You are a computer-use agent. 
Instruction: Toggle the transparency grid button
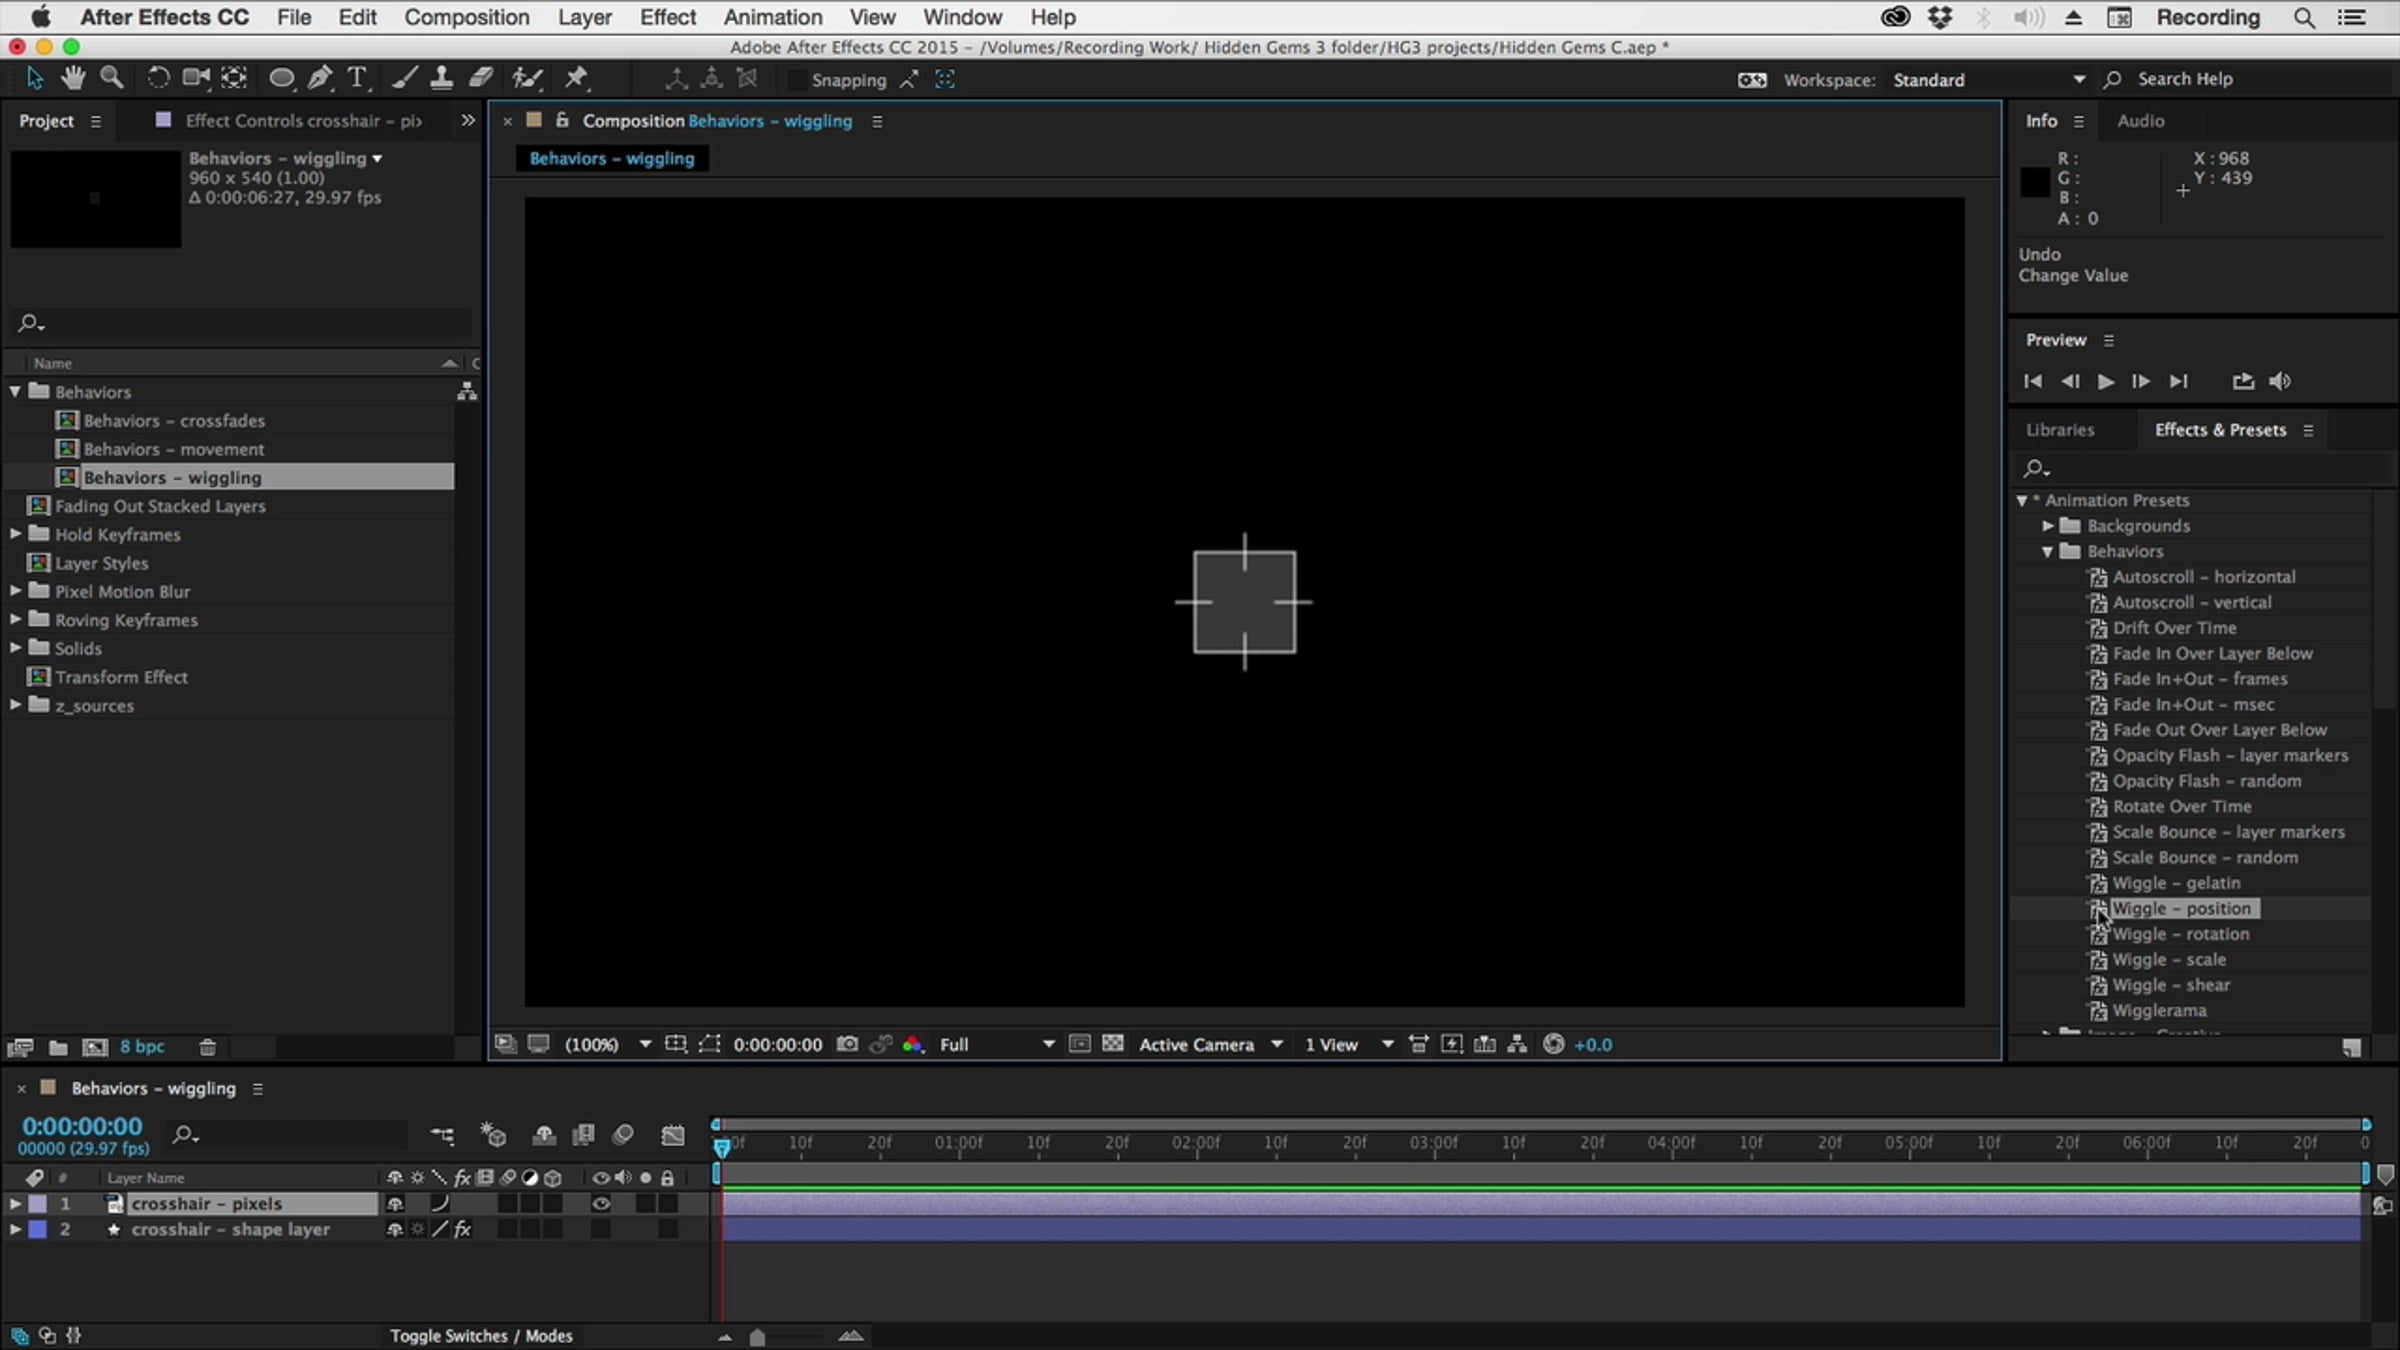(x=1113, y=1044)
